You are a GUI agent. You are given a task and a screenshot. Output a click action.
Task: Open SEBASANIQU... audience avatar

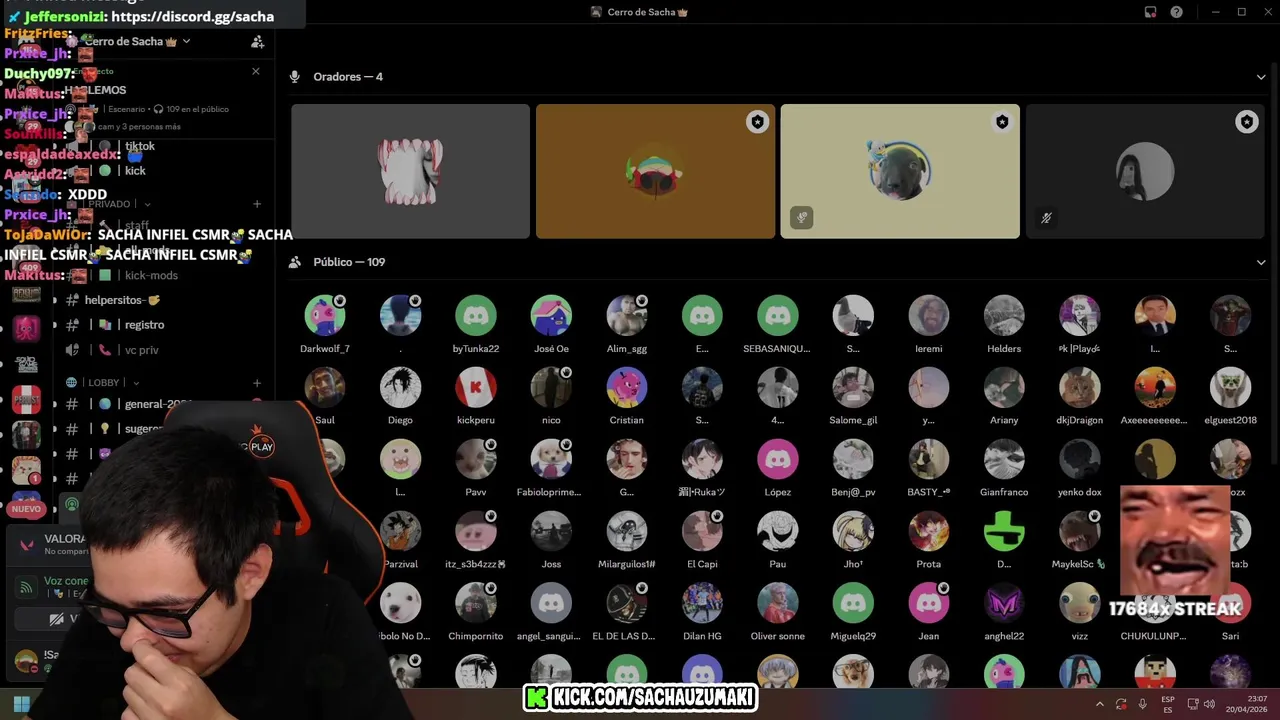point(777,315)
